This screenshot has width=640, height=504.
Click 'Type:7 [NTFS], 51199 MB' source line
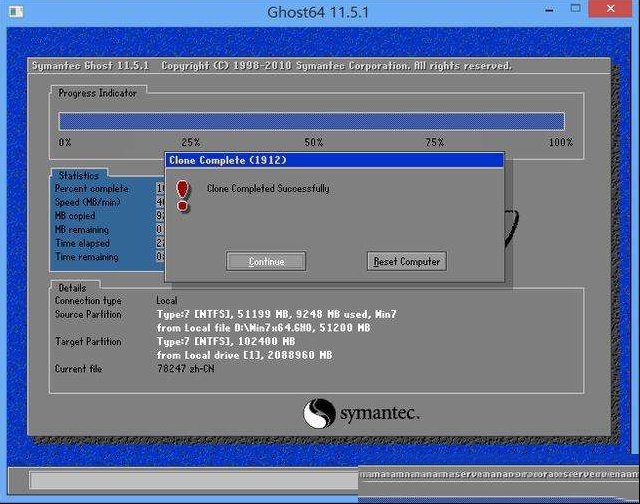click(276, 314)
